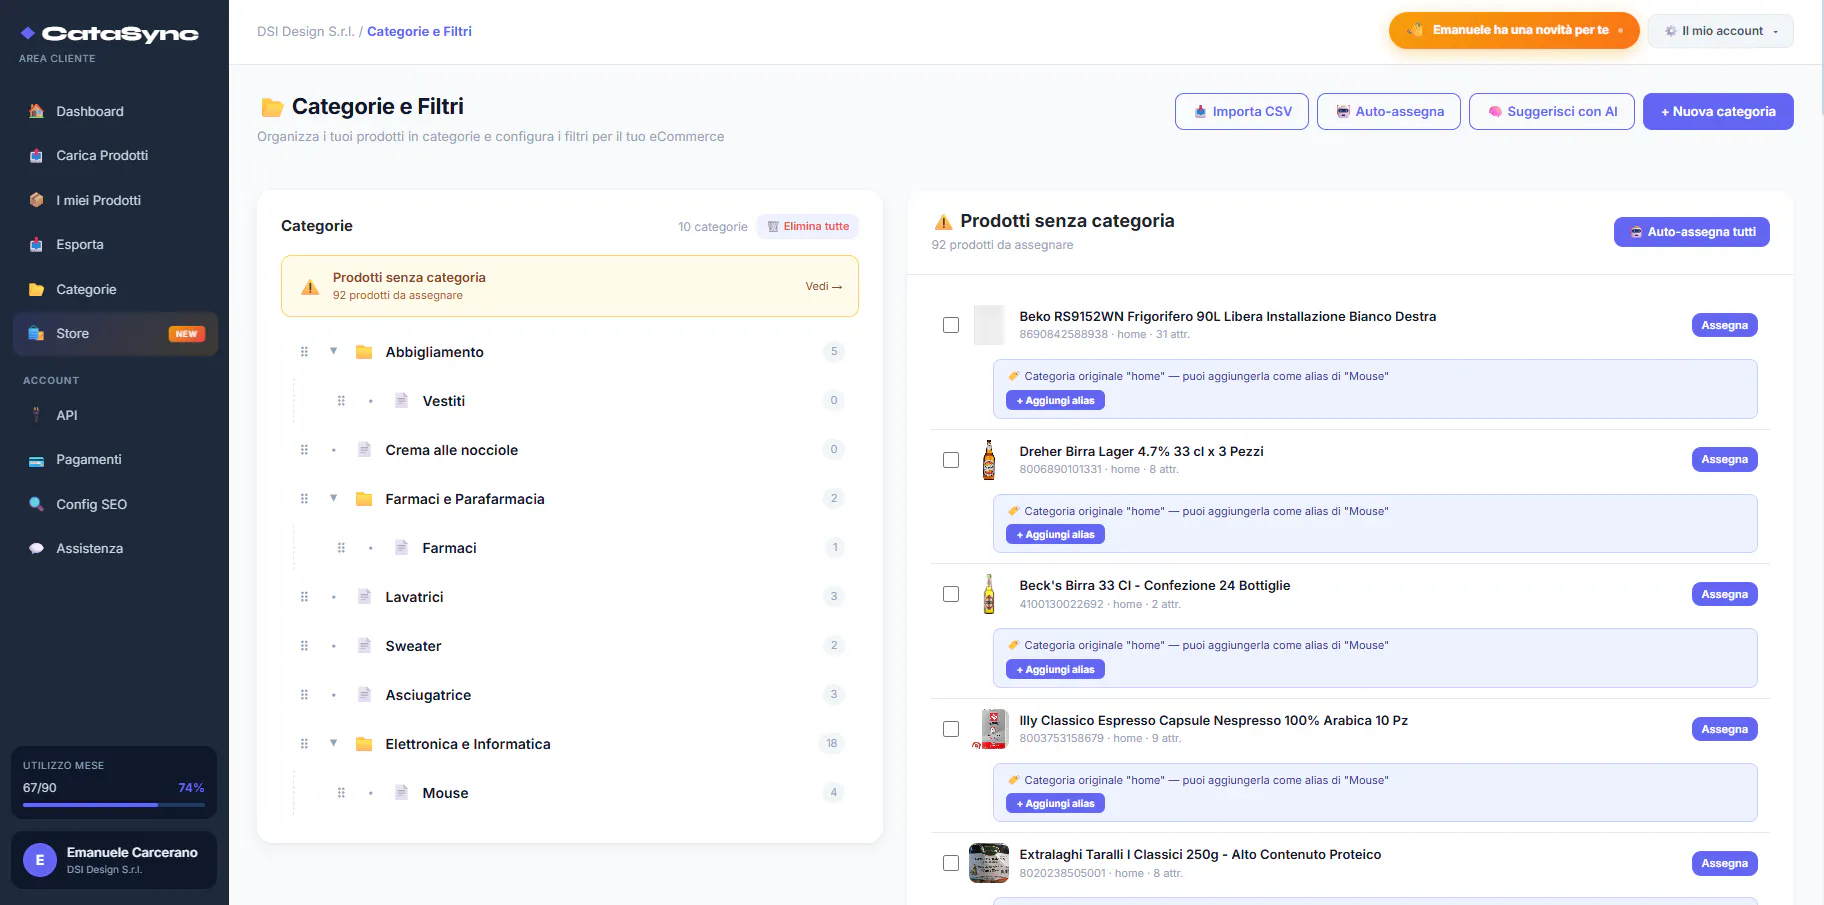1824x905 pixels.
Task: Click the document icon of Lavatrici
Action: (364, 597)
